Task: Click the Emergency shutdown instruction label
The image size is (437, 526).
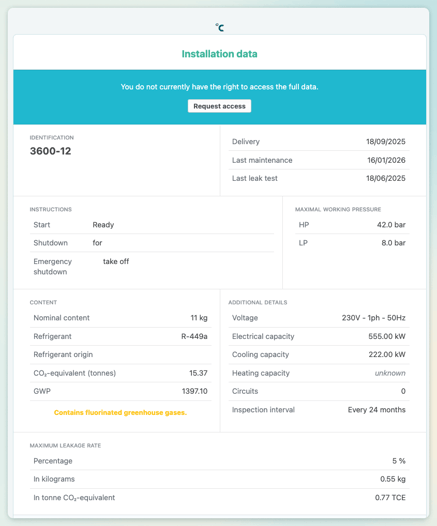Action: click(x=53, y=267)
